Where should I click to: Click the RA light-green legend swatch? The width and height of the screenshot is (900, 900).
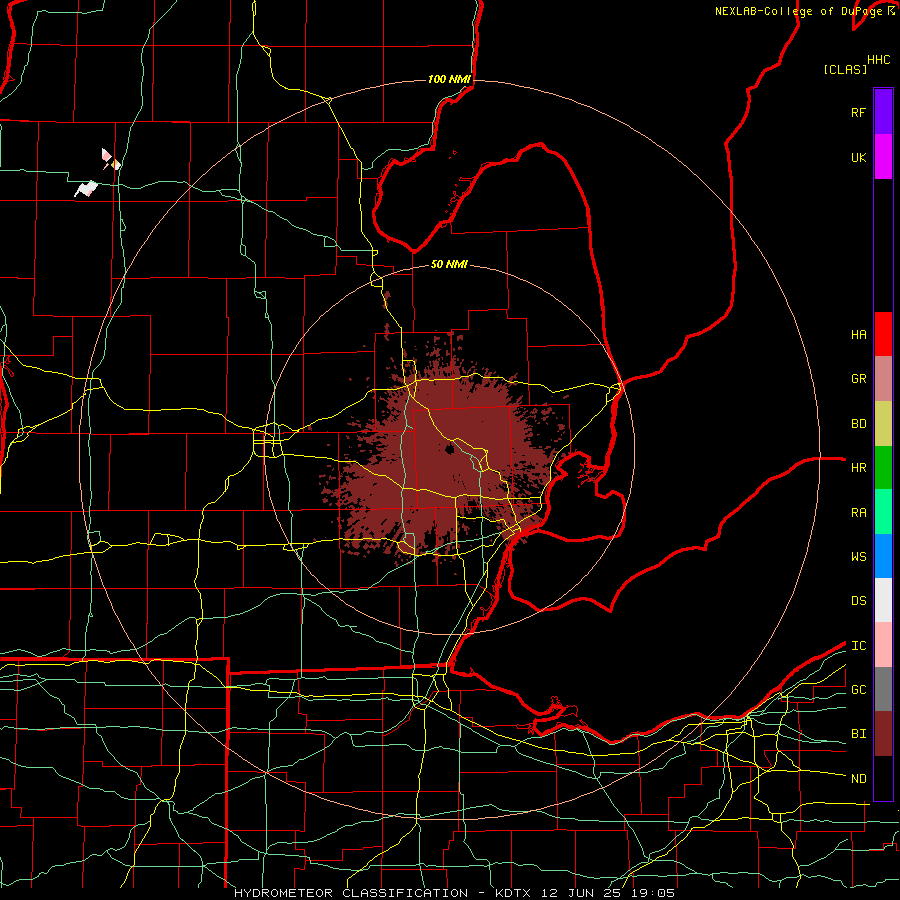[x=883, y=512]
